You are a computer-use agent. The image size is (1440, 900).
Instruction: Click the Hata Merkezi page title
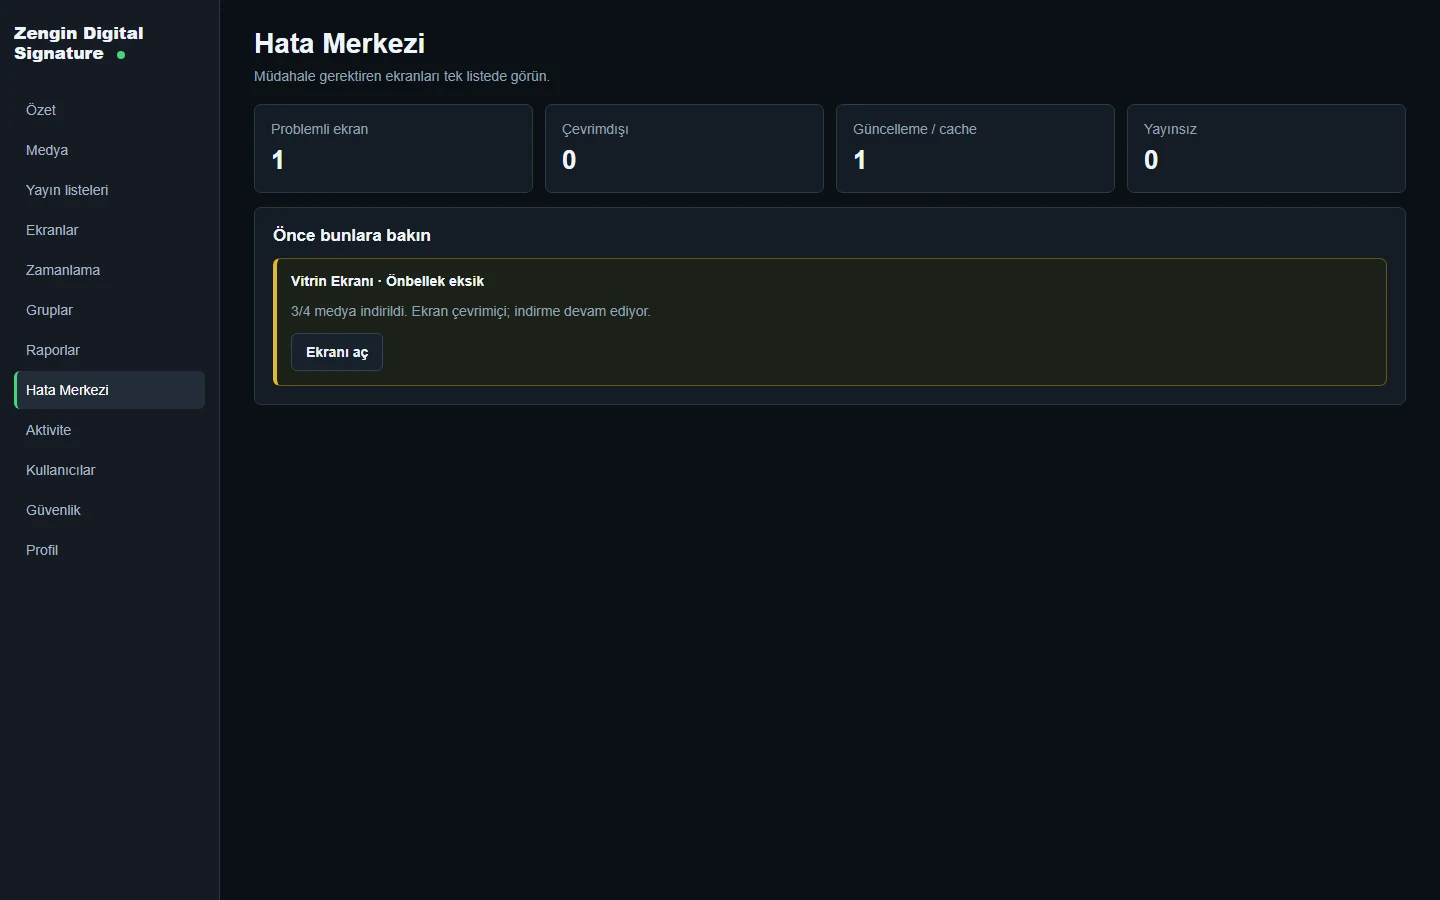tap(340, 43)
